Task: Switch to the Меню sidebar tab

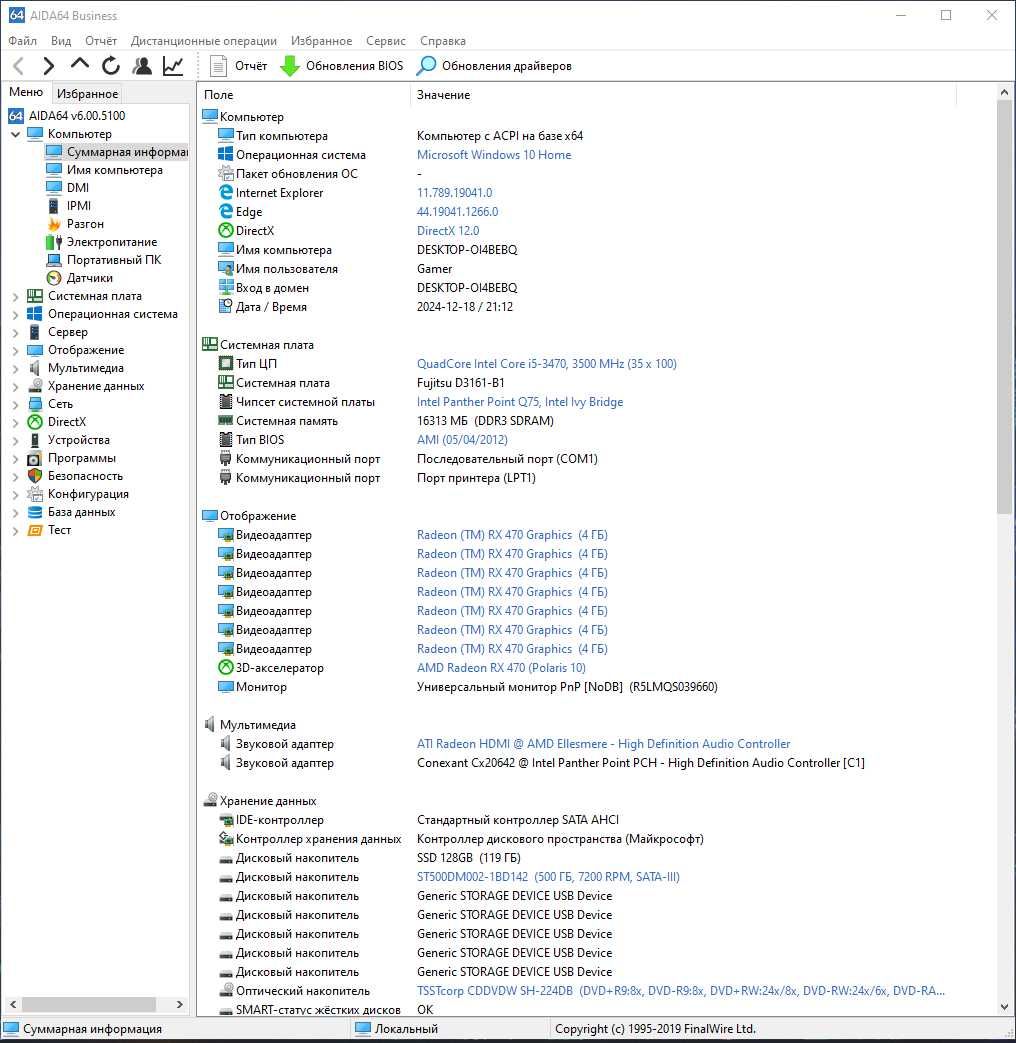Action: (26, 92)
